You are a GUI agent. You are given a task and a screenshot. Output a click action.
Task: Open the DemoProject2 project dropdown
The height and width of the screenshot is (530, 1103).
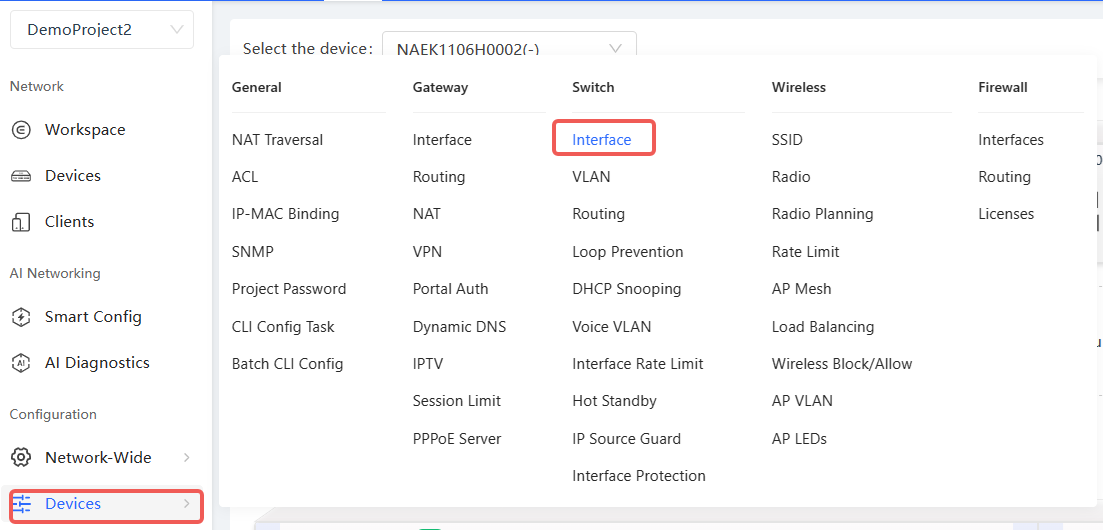point(102,30)
